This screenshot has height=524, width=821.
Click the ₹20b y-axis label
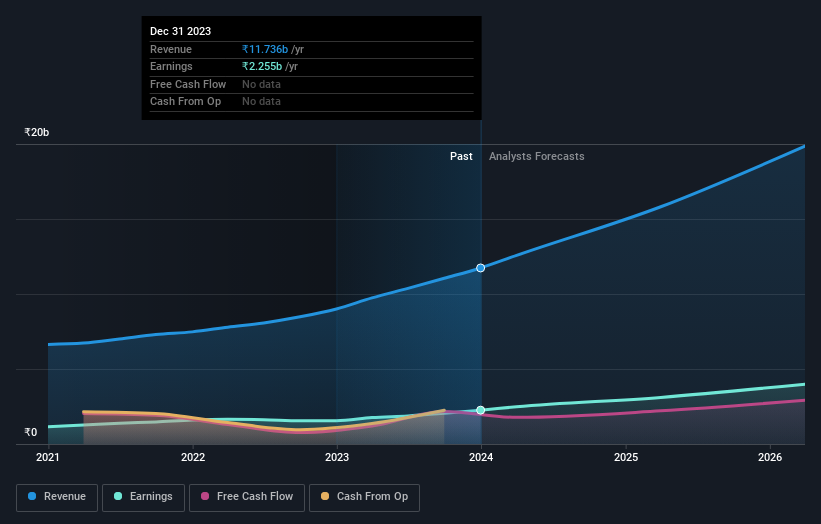click(x=37, y=132)
